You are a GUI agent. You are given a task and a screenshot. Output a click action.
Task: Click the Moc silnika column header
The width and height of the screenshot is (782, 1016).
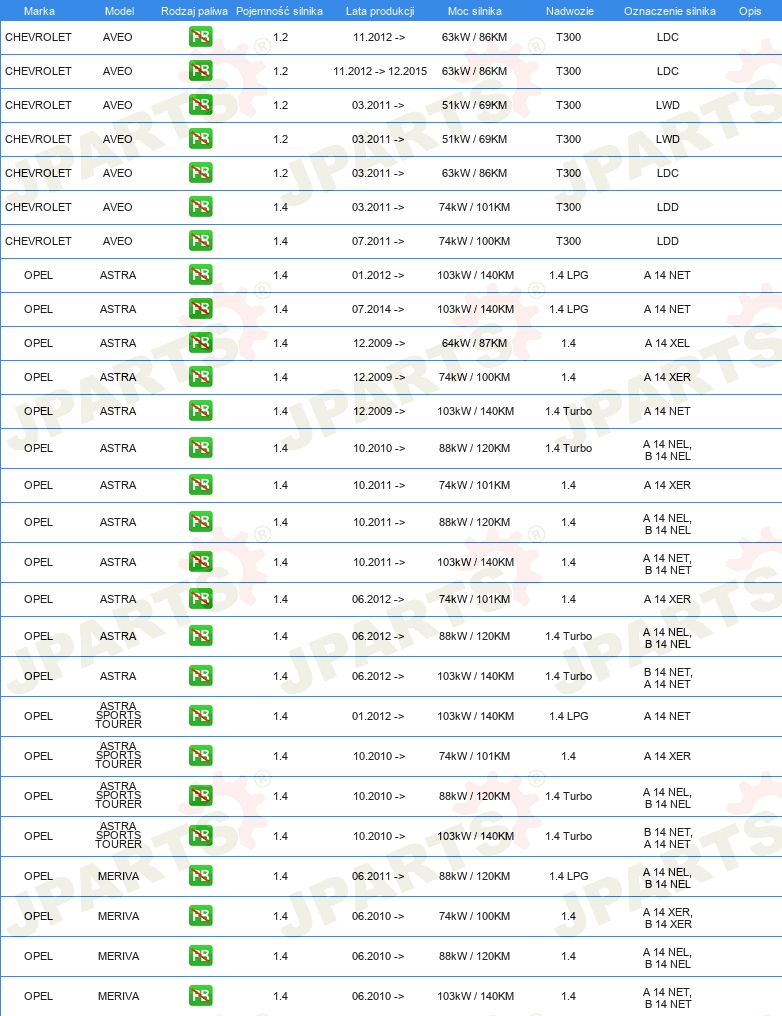474,11
